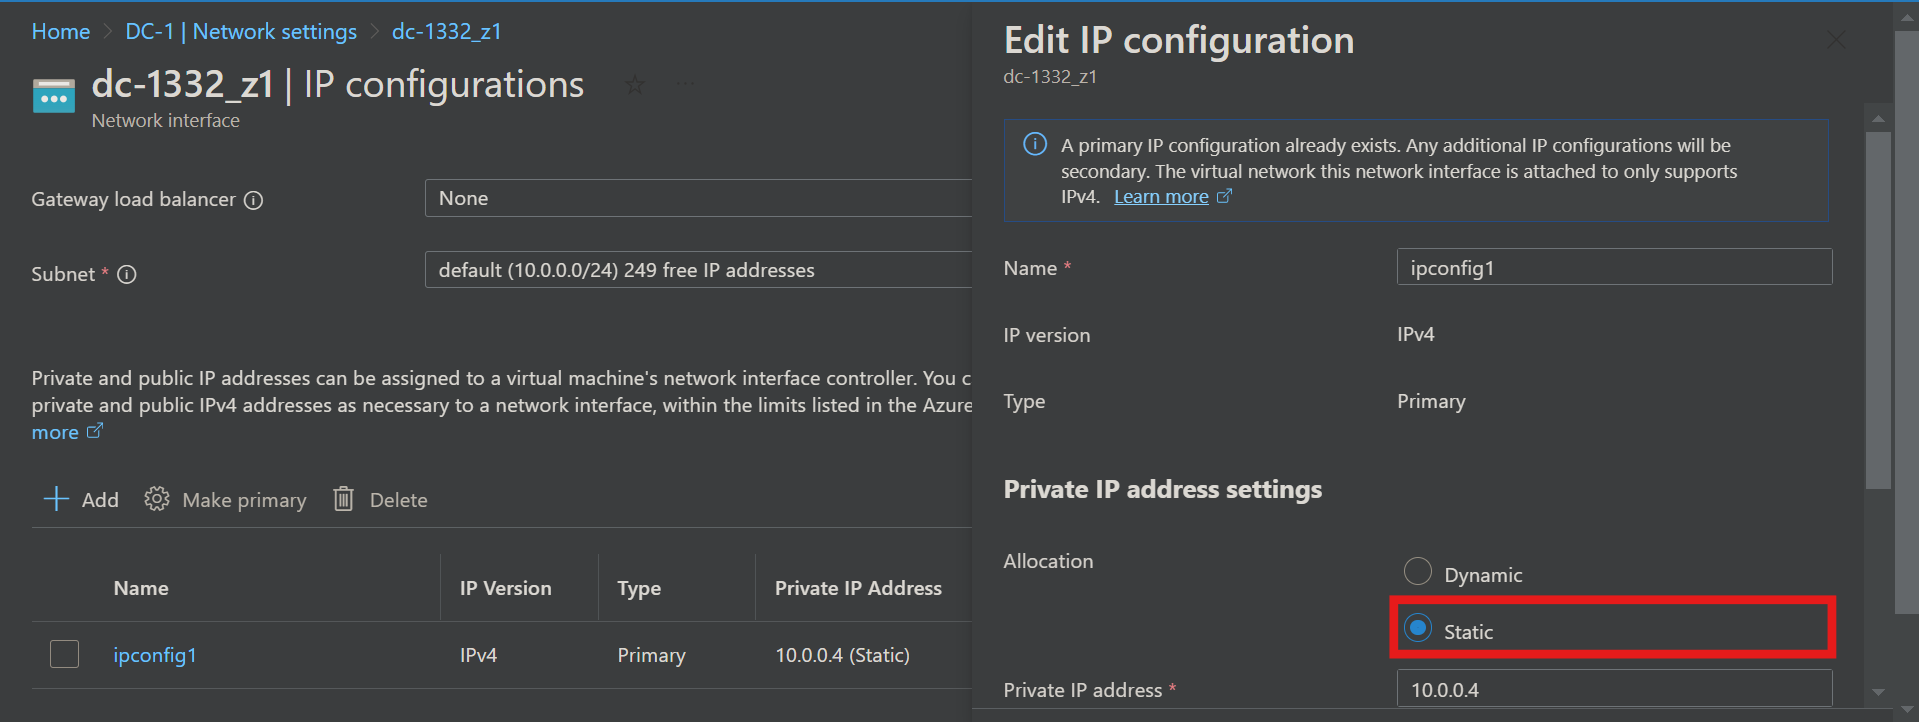Click the Delete trash can icon
Viewport: 1919px width, 722px height.
[343, 499]
